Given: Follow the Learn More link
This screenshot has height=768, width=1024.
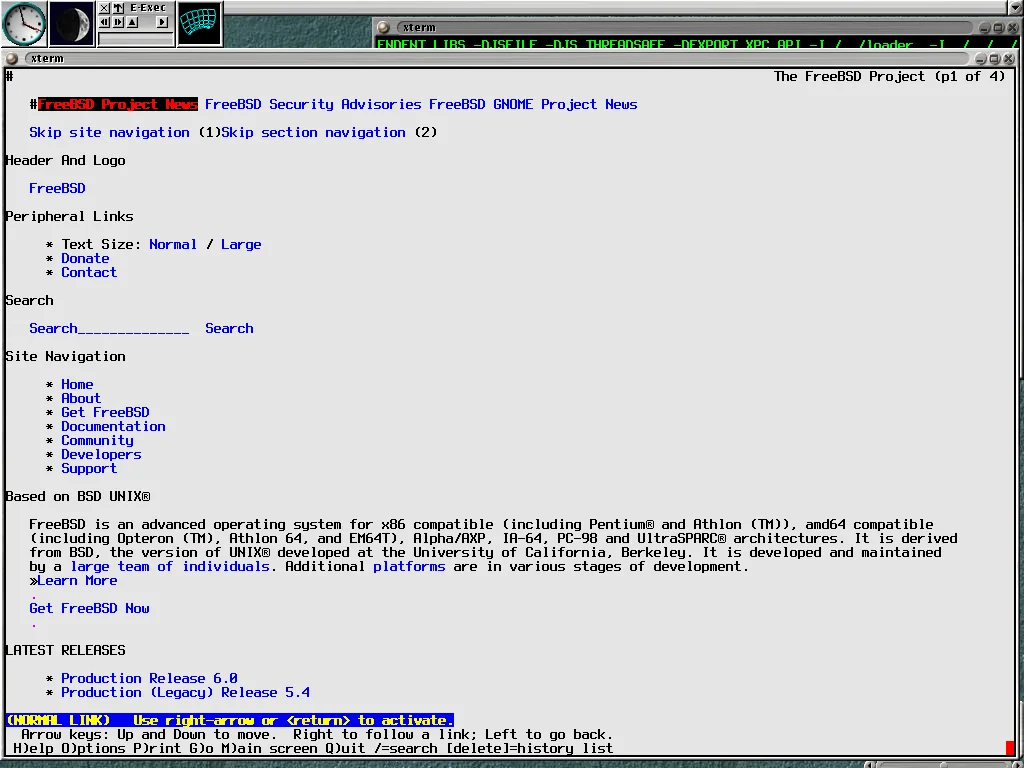Looking at the screenshot, I should click(x=77, y=580).
